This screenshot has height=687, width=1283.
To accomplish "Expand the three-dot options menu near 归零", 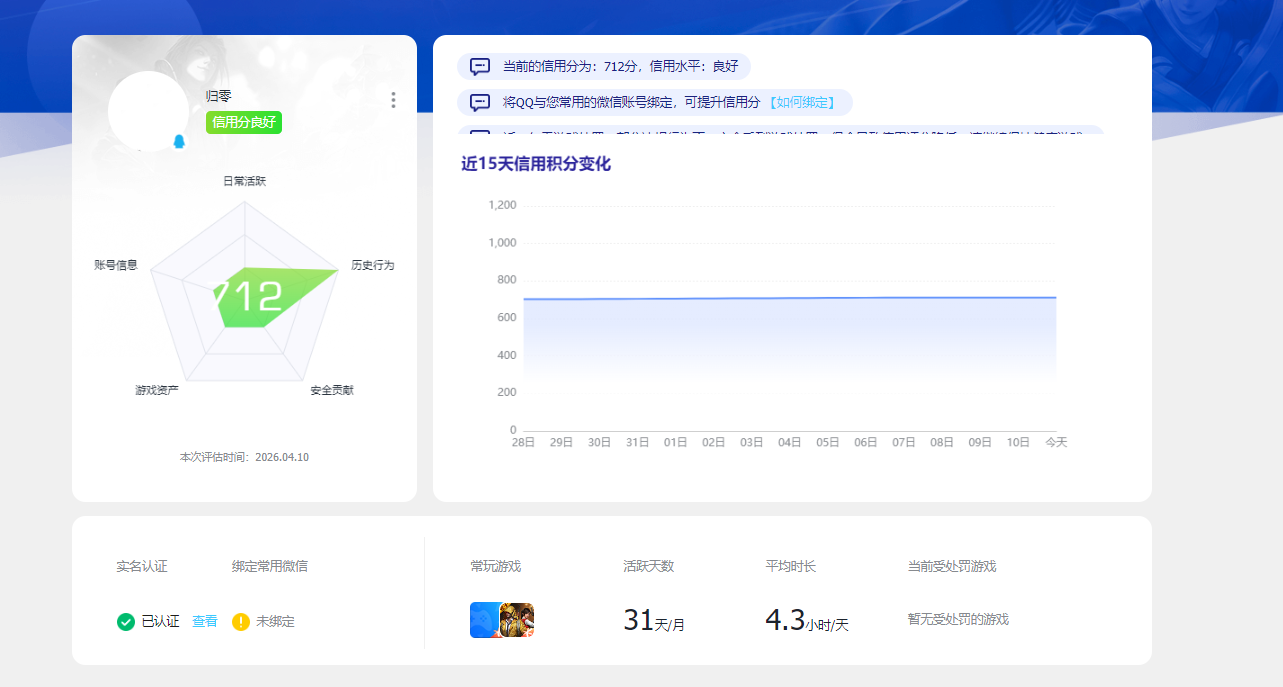I will point(393,100).
